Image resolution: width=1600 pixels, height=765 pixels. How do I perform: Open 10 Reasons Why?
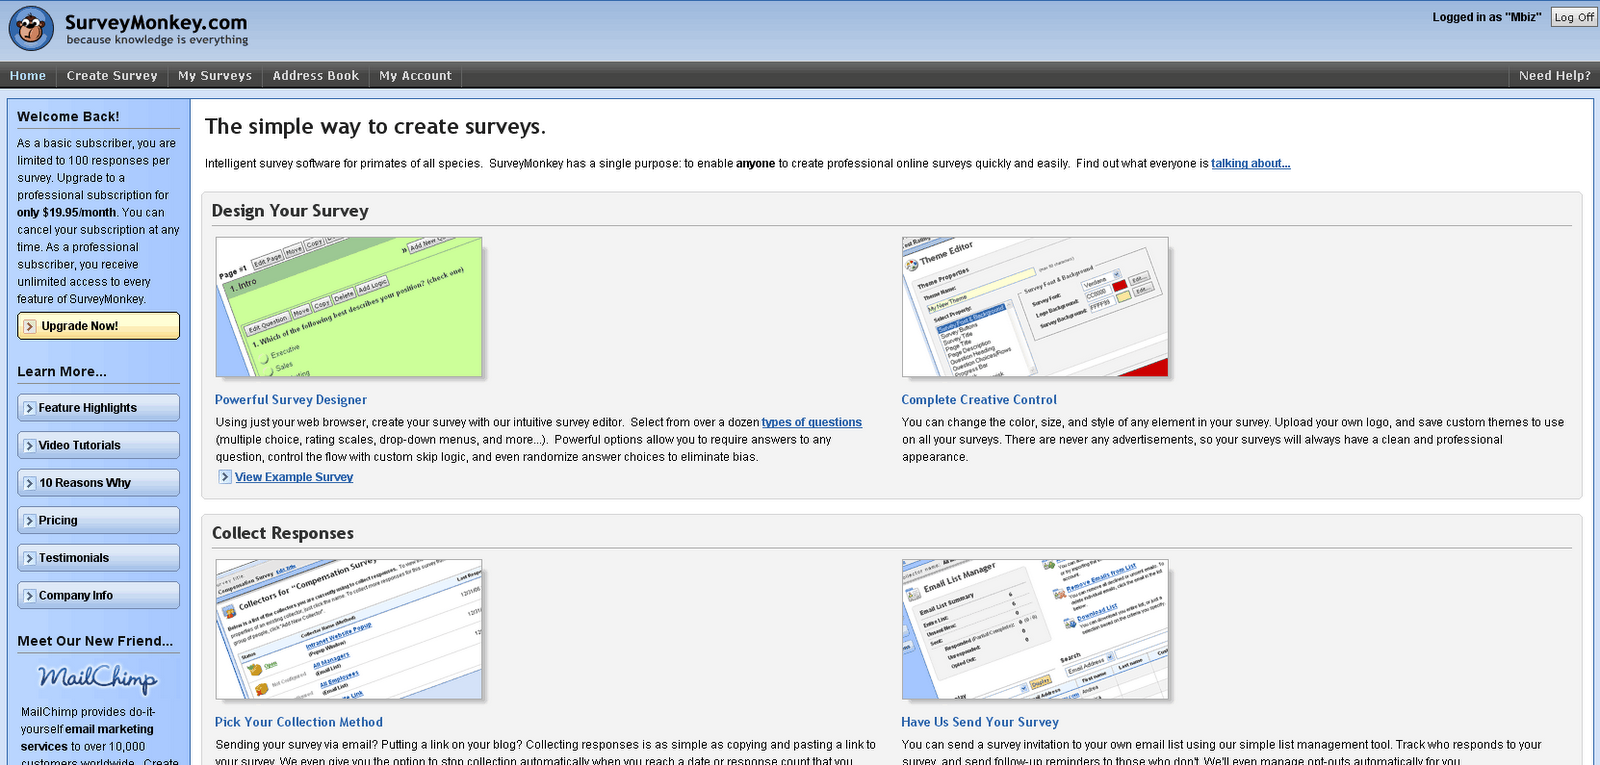pos(98,483)
